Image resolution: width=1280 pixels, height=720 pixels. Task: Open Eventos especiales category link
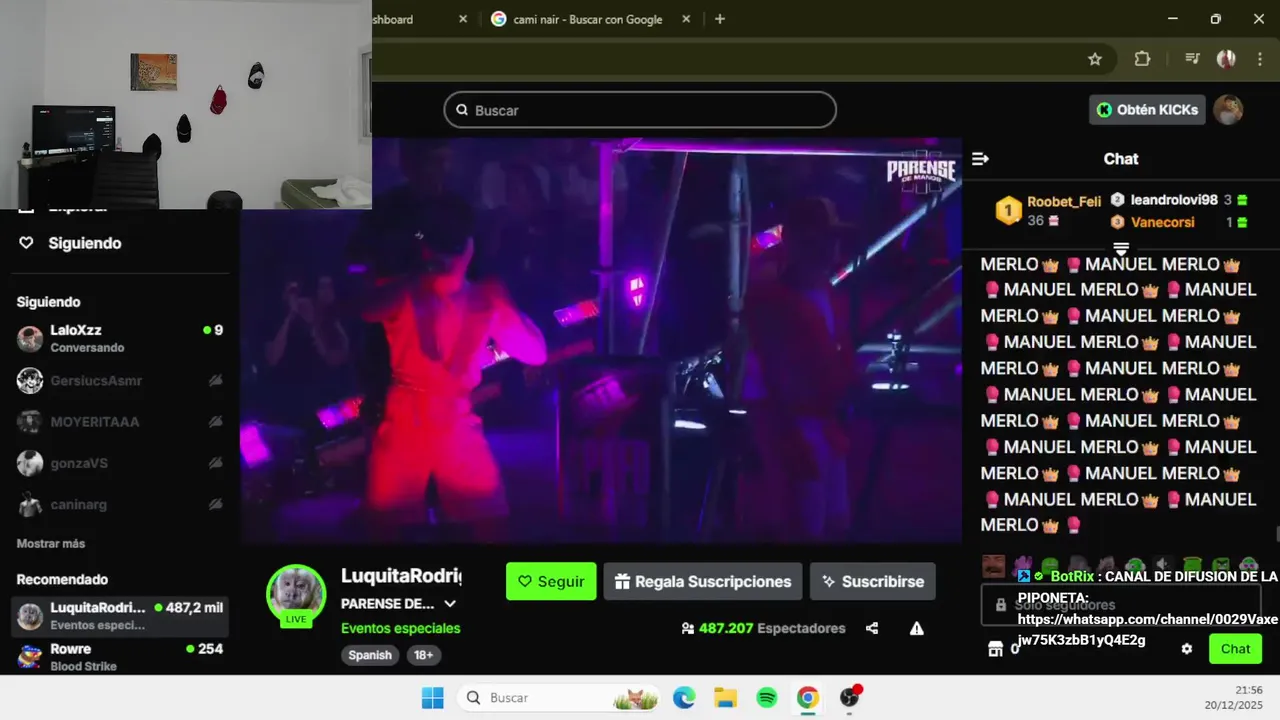pyautogui.click(x=400, y=628)
